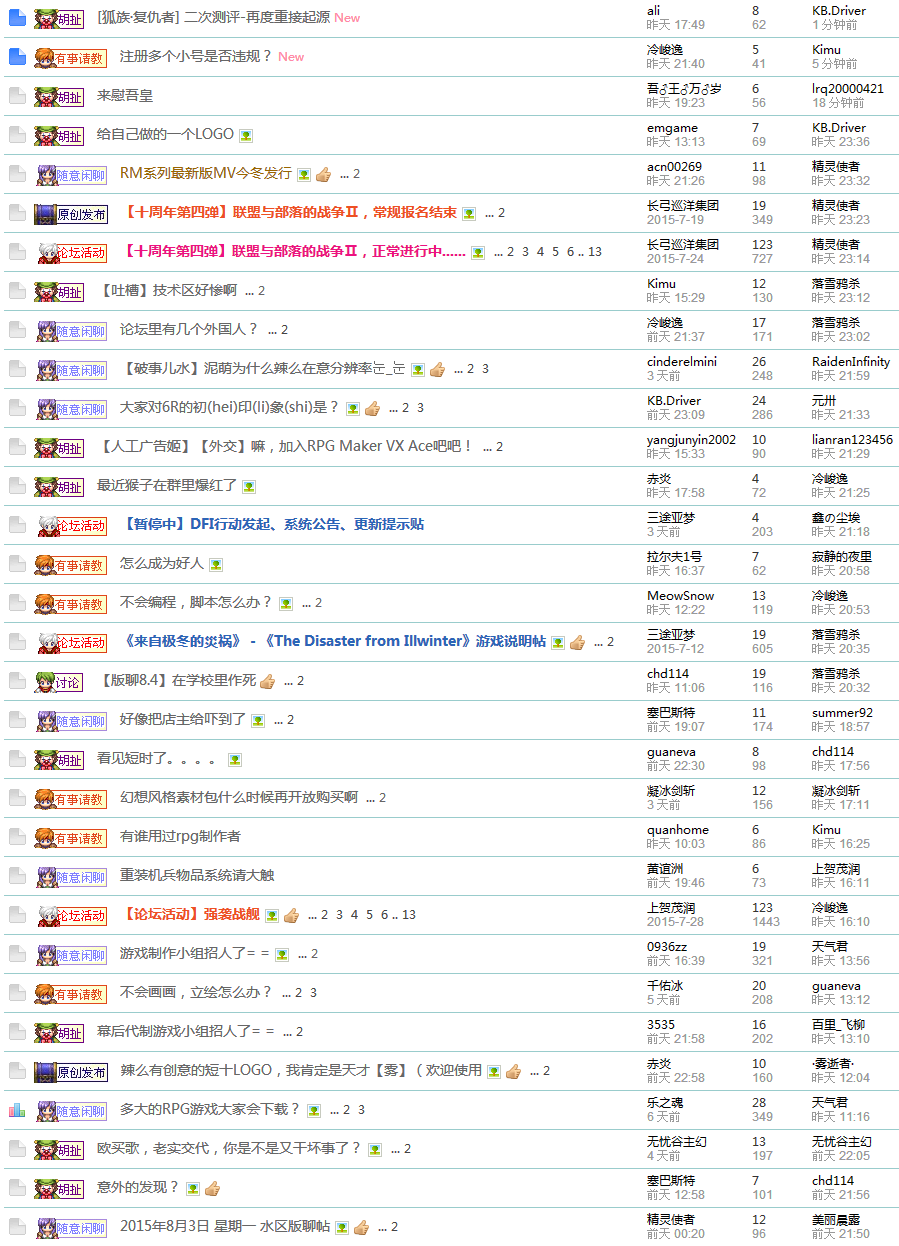View author profile MeowSnow
This screenshot has width=899, height=1246.
pos(681,596)
